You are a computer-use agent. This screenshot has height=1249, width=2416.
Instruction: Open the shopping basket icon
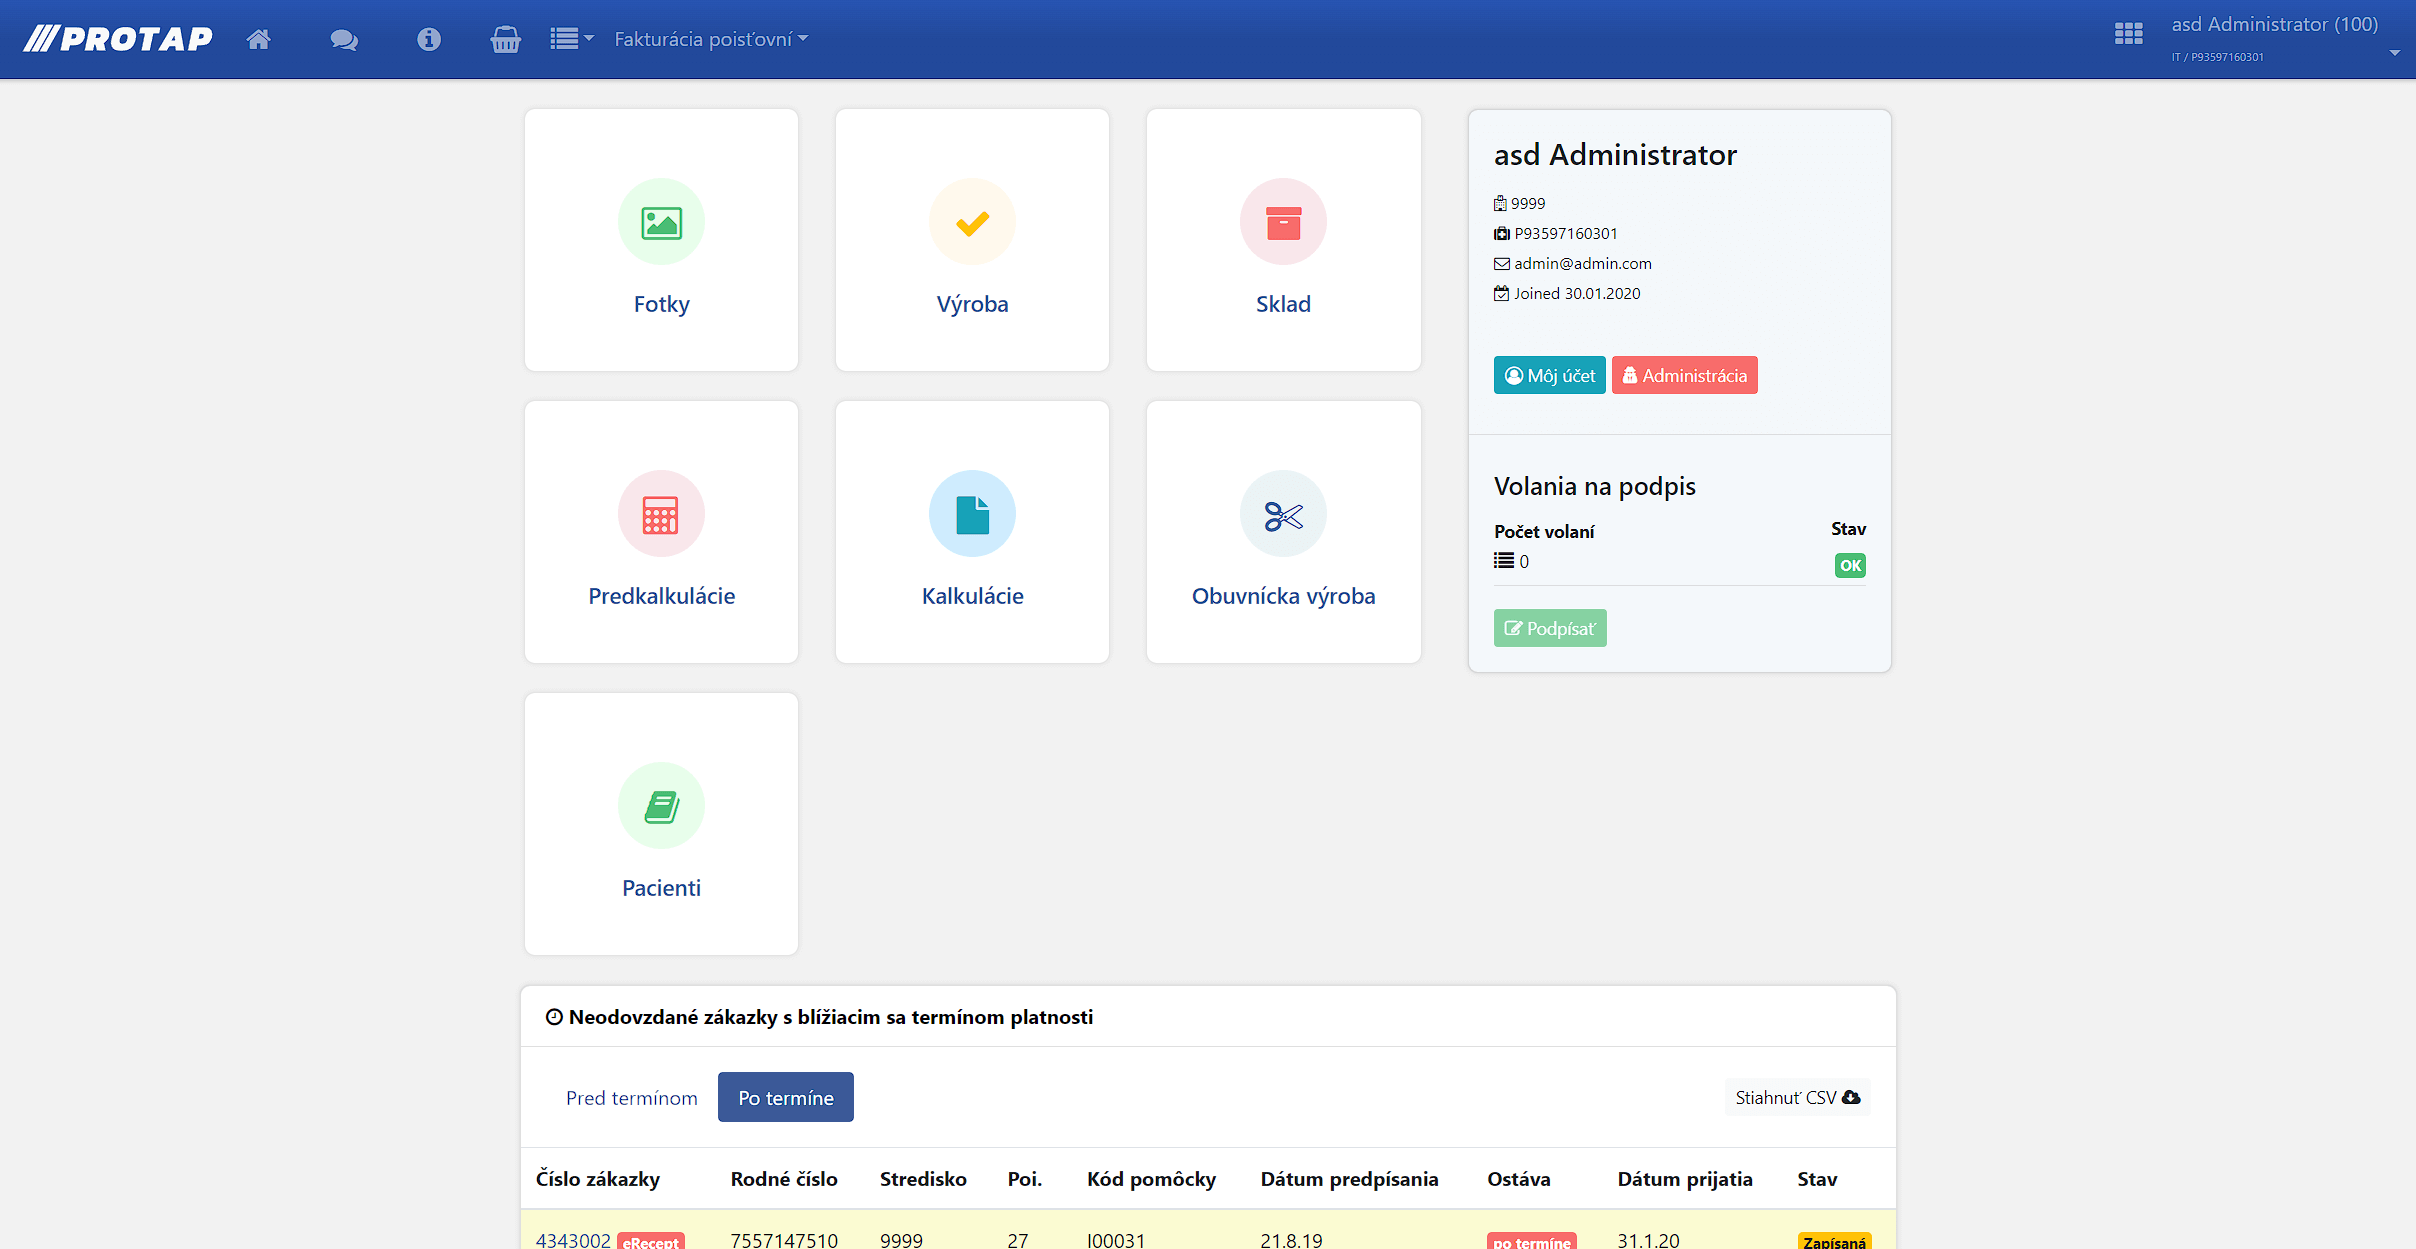click(x=506, y=39)
